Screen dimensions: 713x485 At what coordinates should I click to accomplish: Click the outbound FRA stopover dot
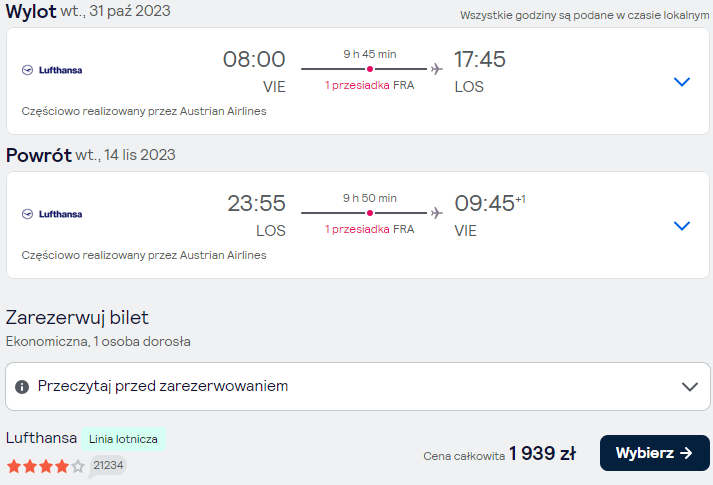pos(370,69)
